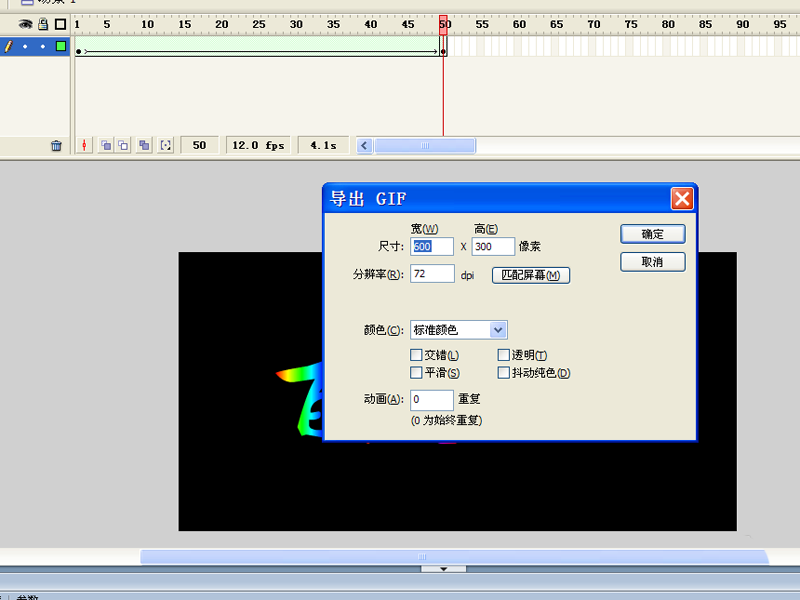This screenshot has width=800, height=600.
Task: Click the tween span in the layer timeline
Action: tap(260, 46)
